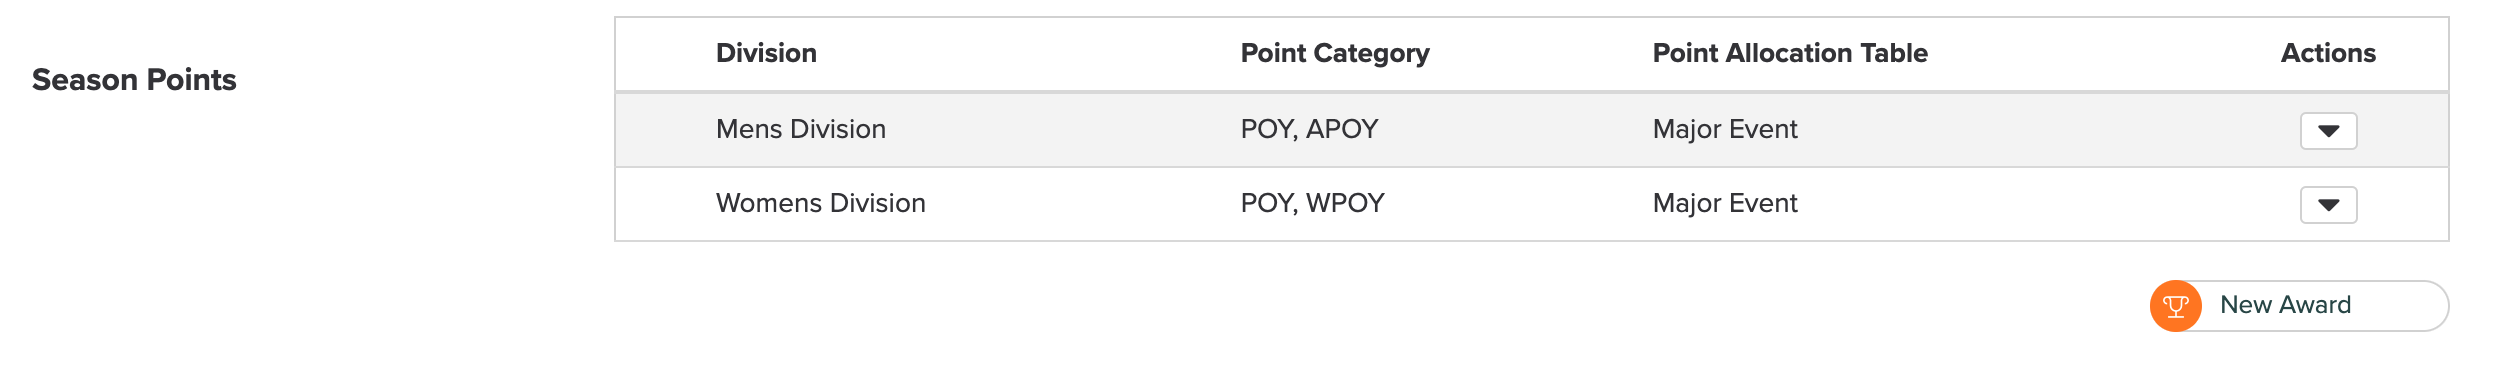This screenshot has height=382, width=2504.
Task: Select the shaded Mens Division table row
Action: pos(1532,130)
